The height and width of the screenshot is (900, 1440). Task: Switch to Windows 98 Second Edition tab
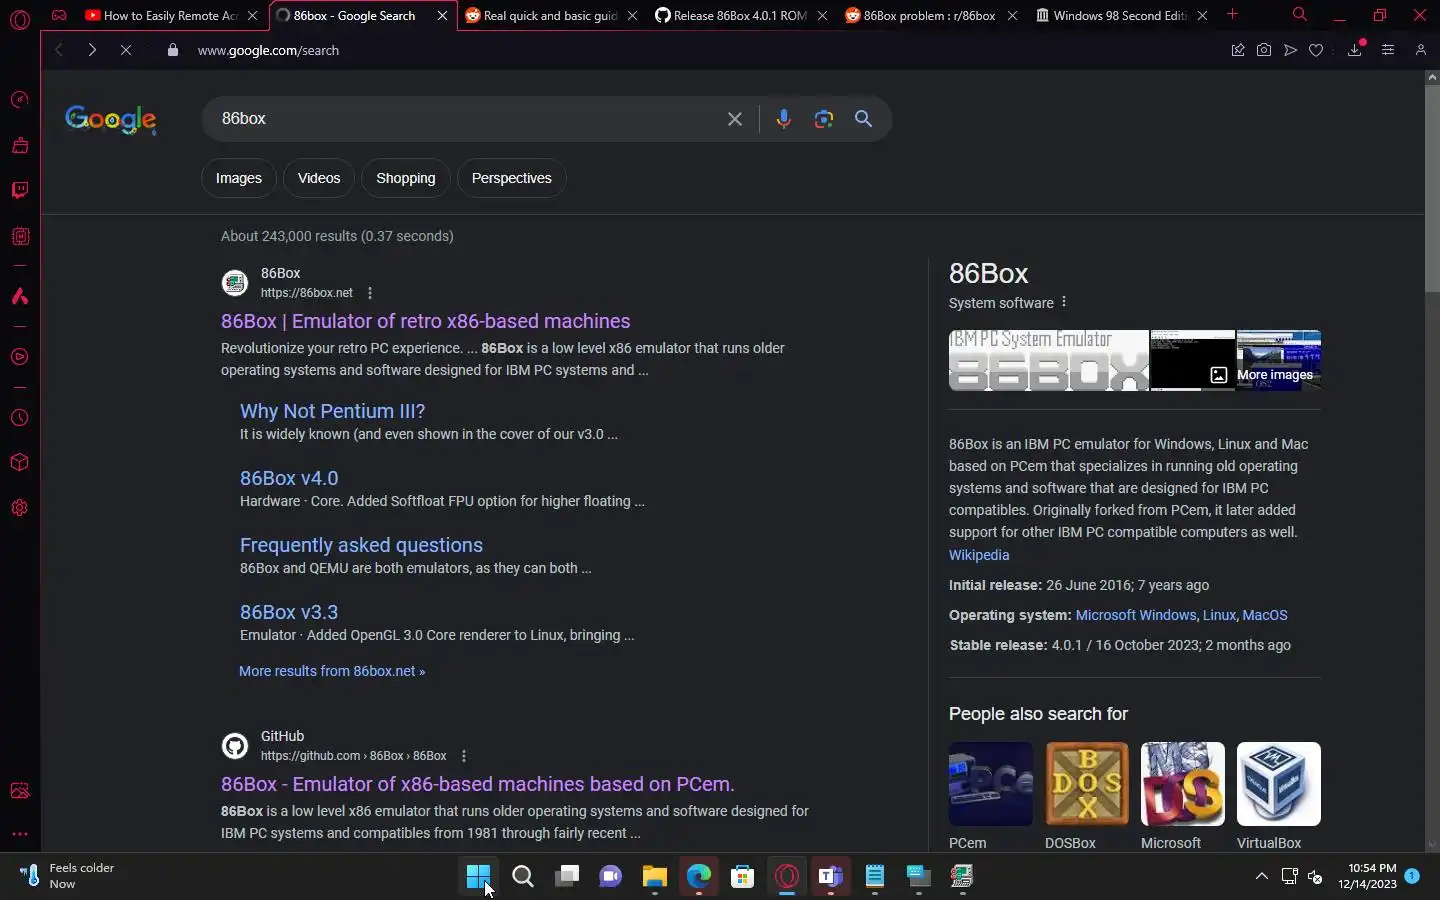click(1120, 15)
